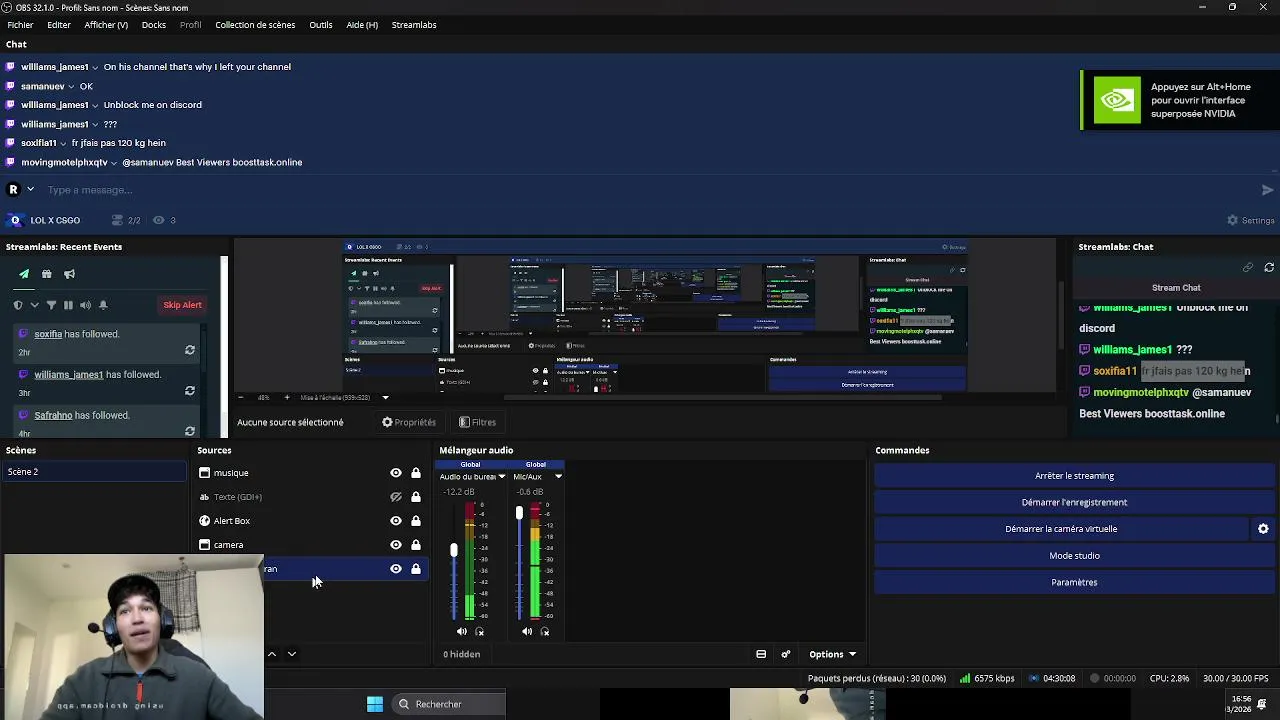This screenshot has width=1280, height=720.
Task: Hide the camera source
Action: (x=396, y=545)
